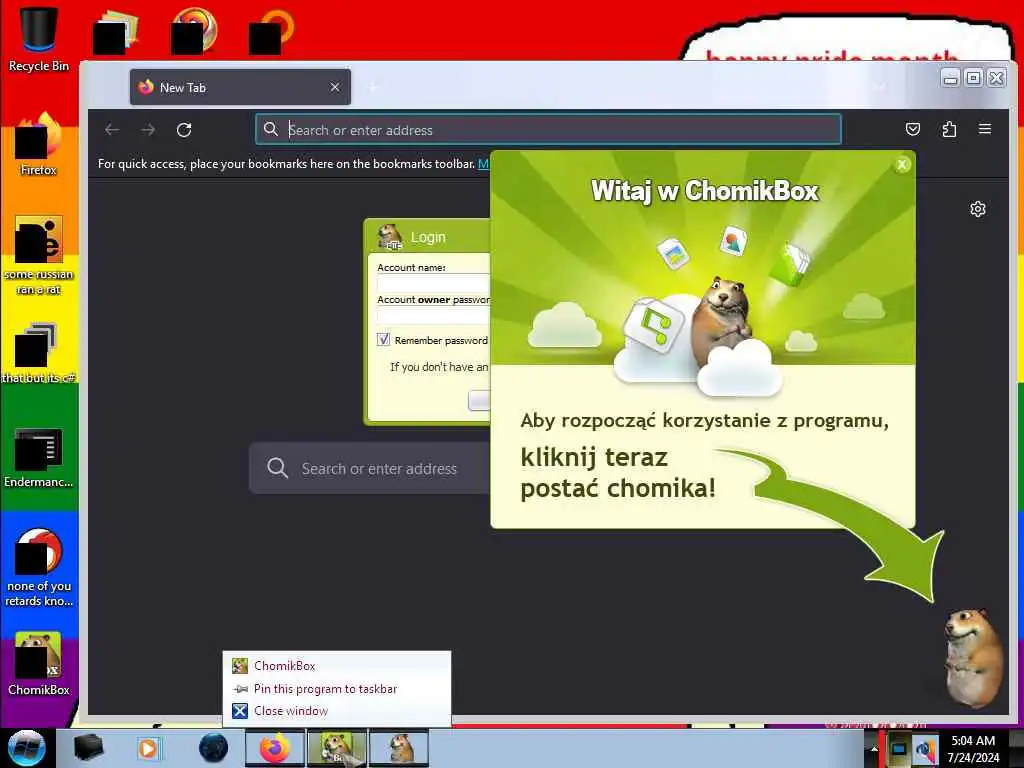
Task: Click the Login window title bar
Action: (428, 236)
